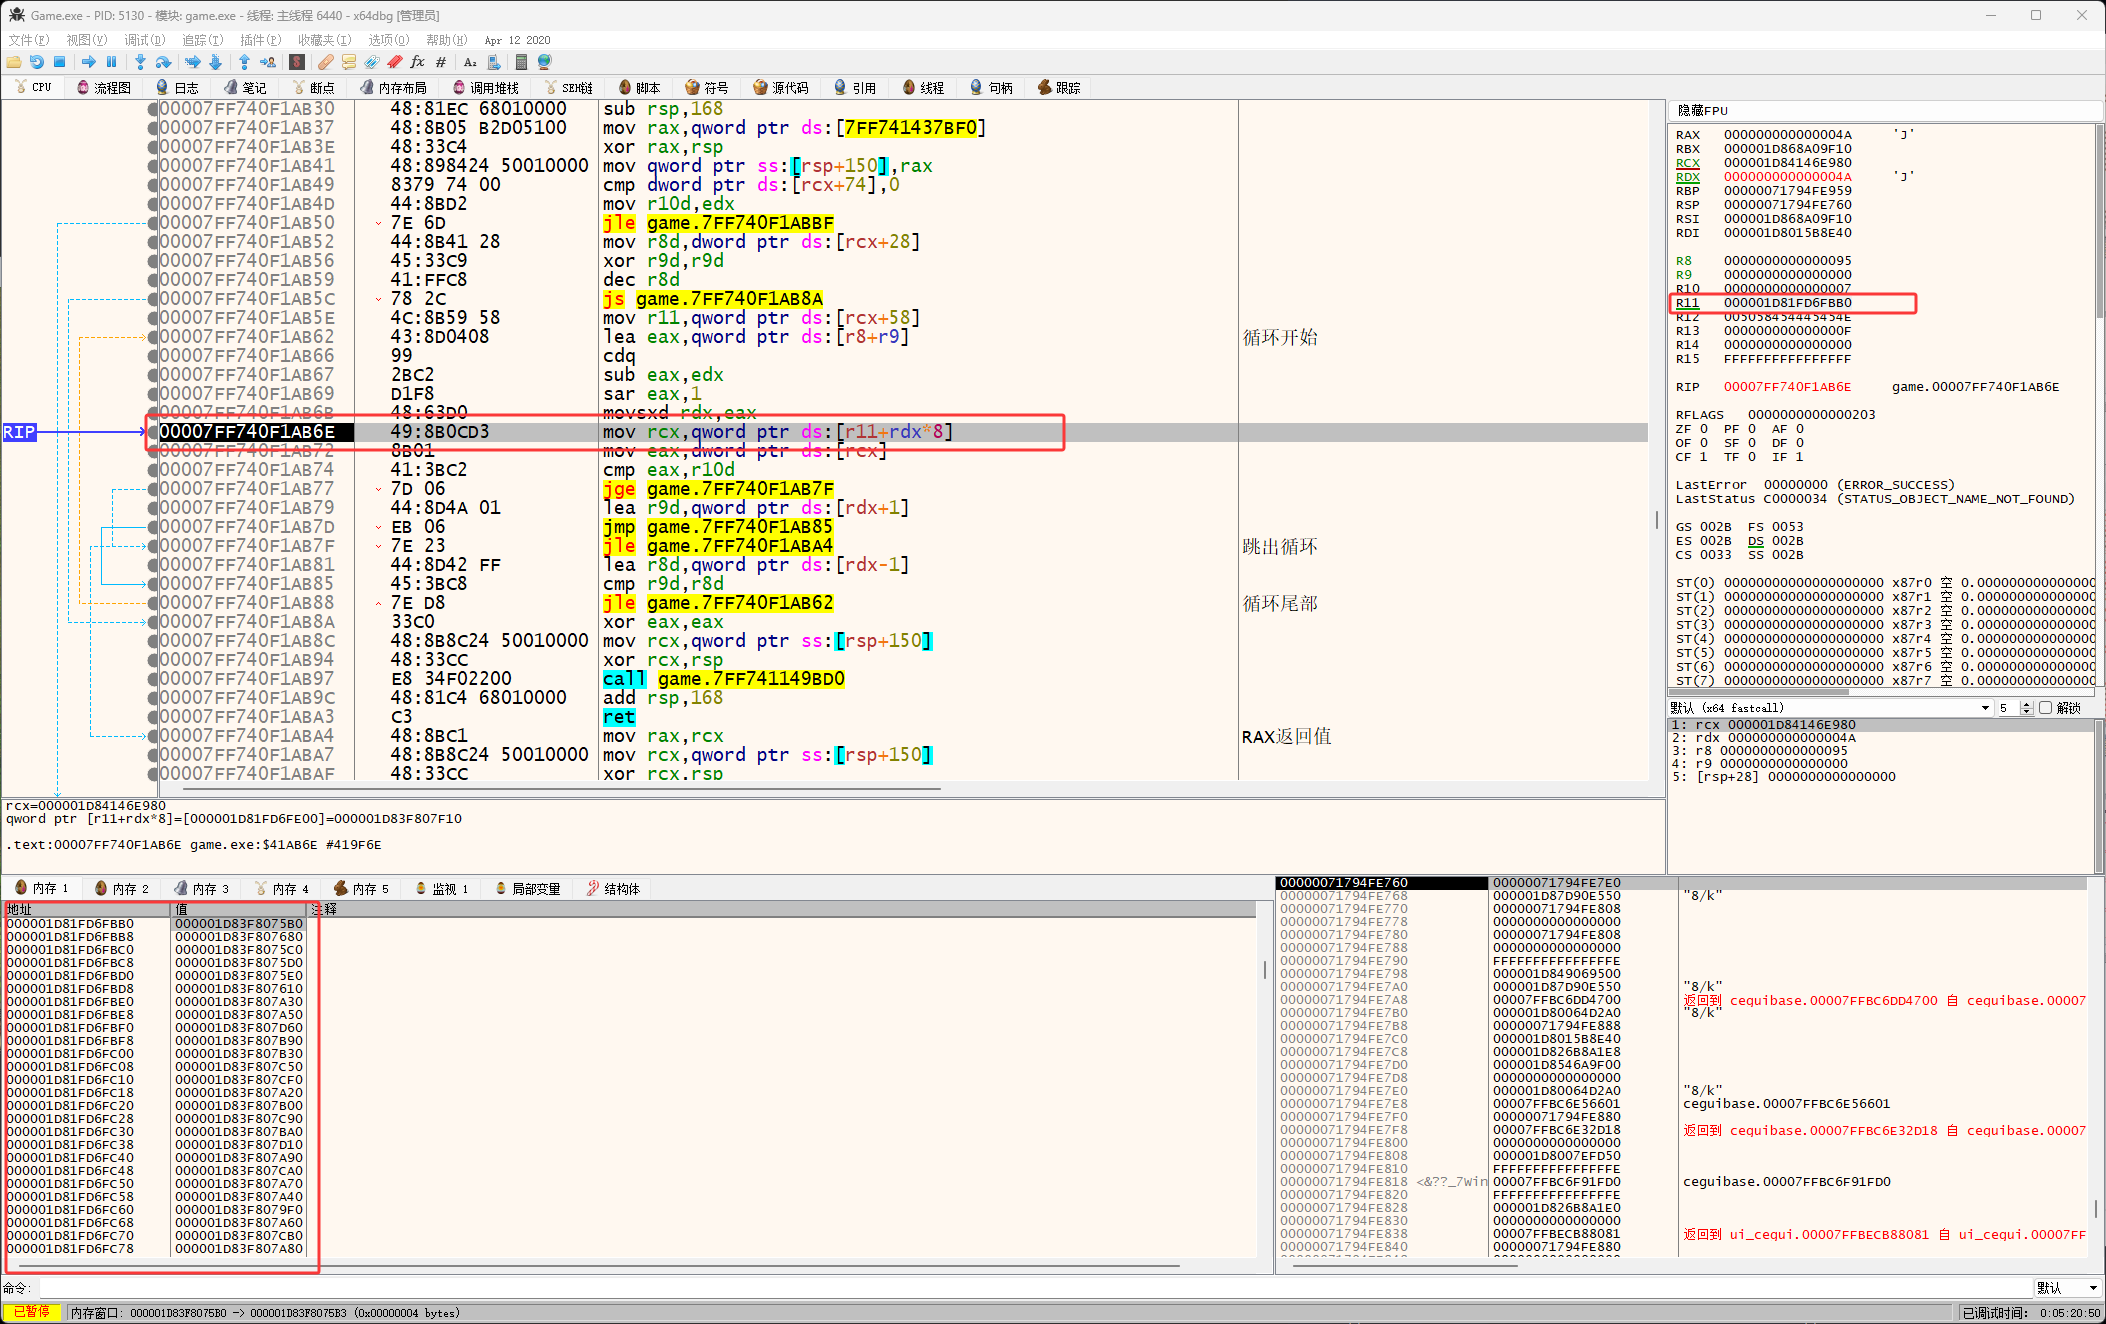Click the fx functions toolbar icon
The width and height of the screenshot is (2106, 1324).
pyautogui.click(x=417, y=62)
